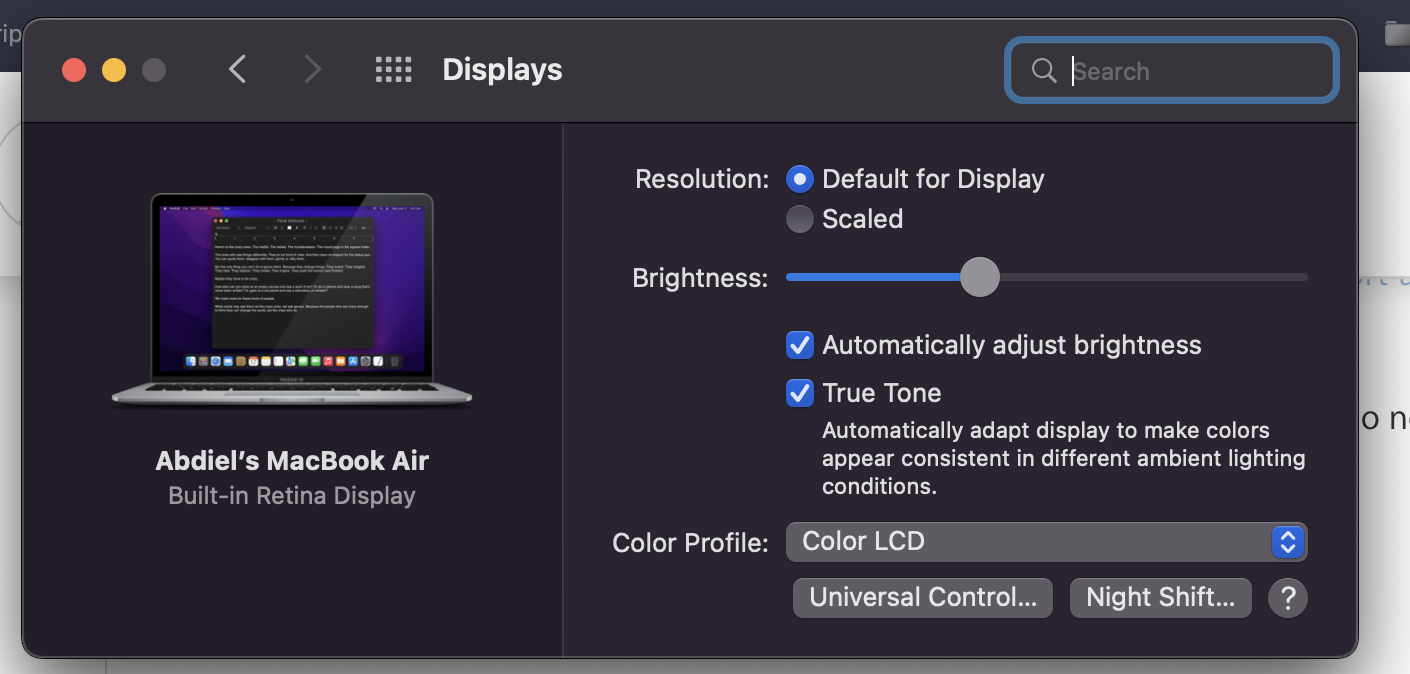Open help with the question mark button
This screenshot has height=674, width=1410.
tap(1287, 598)
